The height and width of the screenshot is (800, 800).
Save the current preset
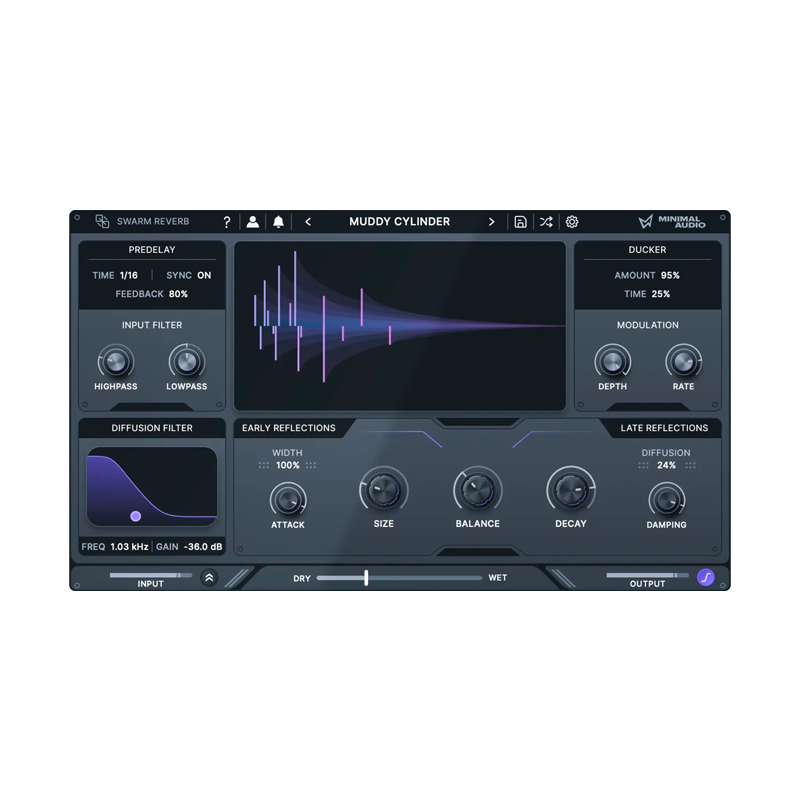(x=520, y=221)
